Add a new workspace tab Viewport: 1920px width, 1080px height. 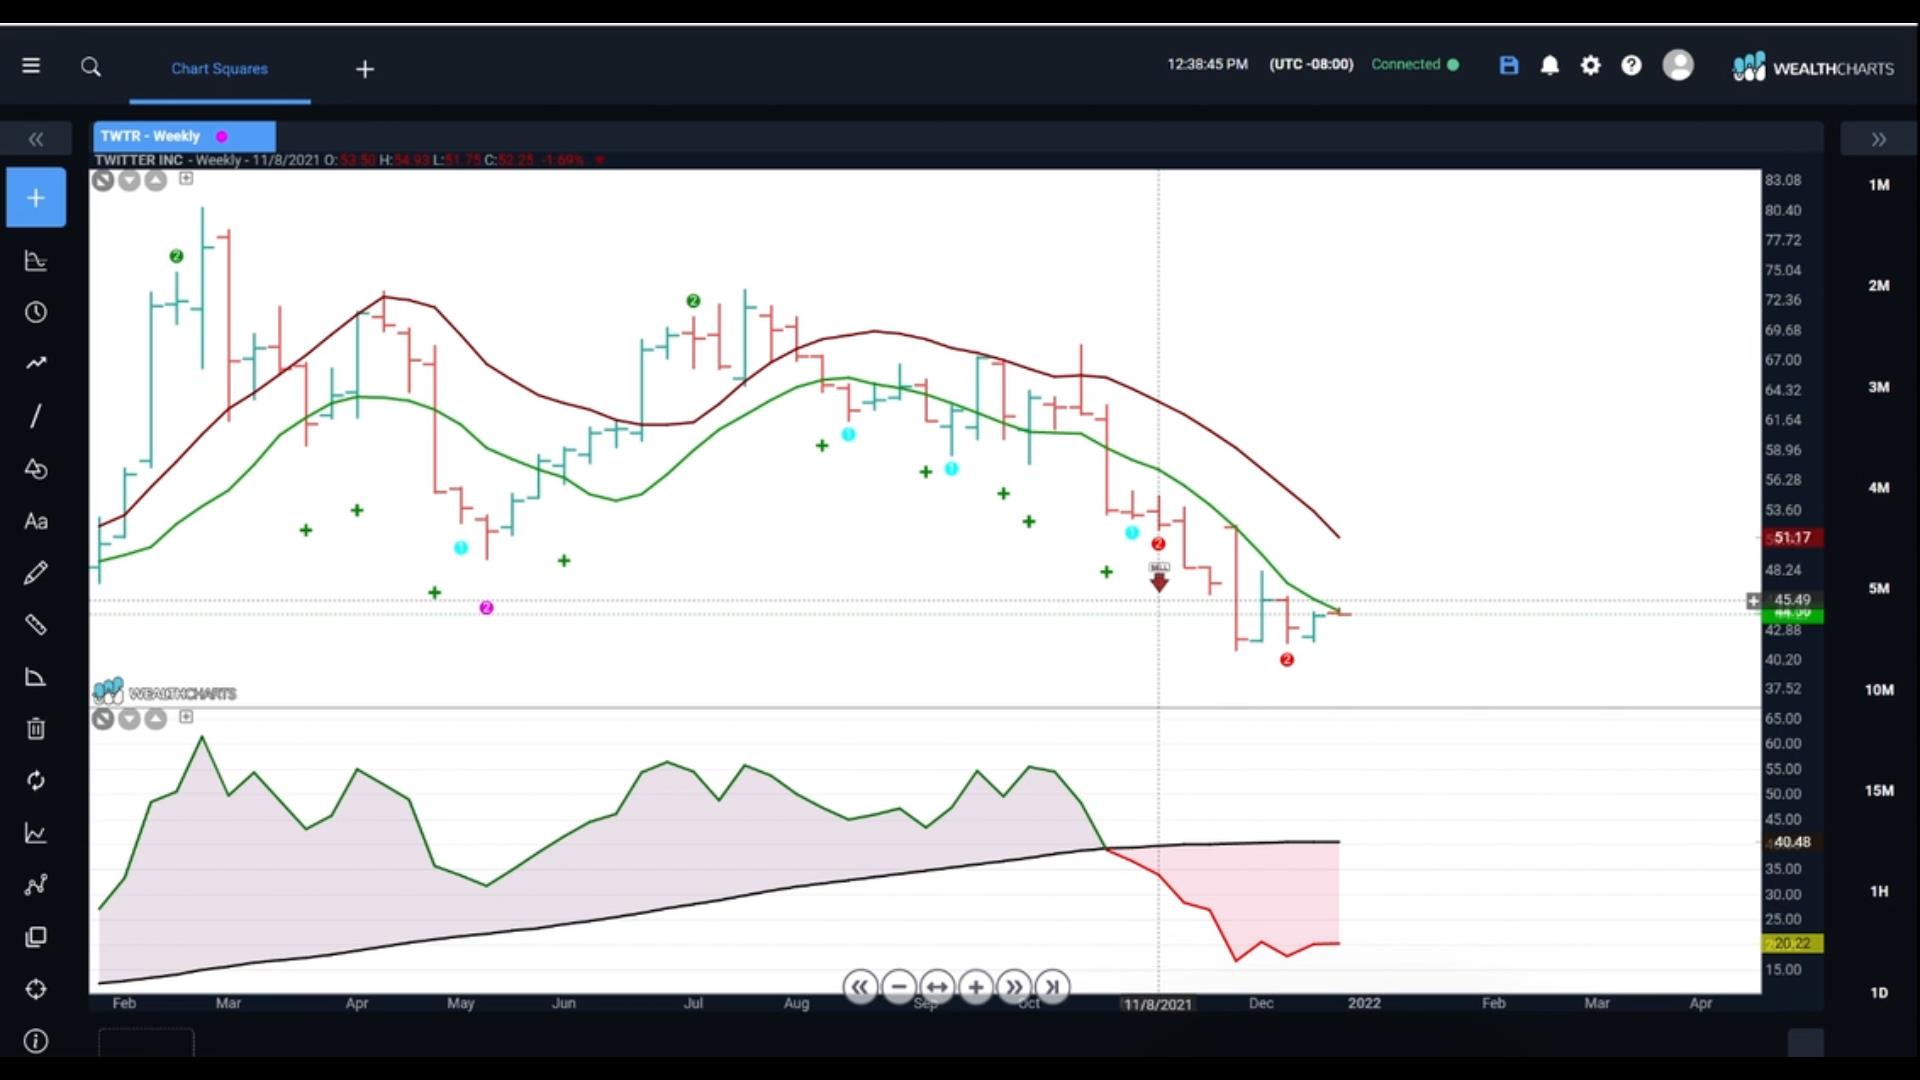coord(365,69)
